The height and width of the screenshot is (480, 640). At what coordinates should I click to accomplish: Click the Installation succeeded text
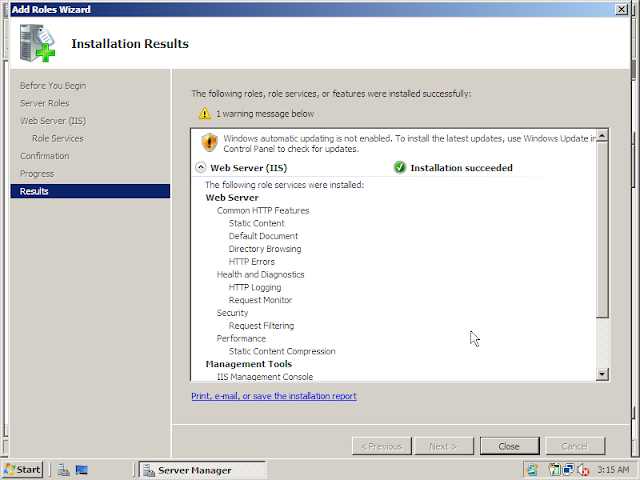(x=461, y=168)
